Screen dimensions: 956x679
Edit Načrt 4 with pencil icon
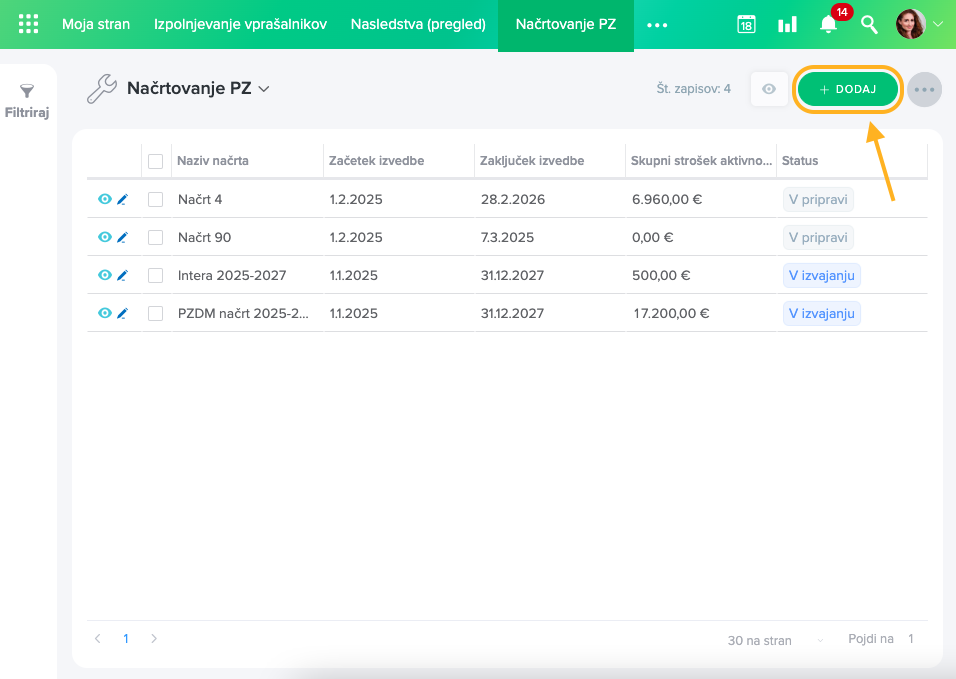click(122, 199)
